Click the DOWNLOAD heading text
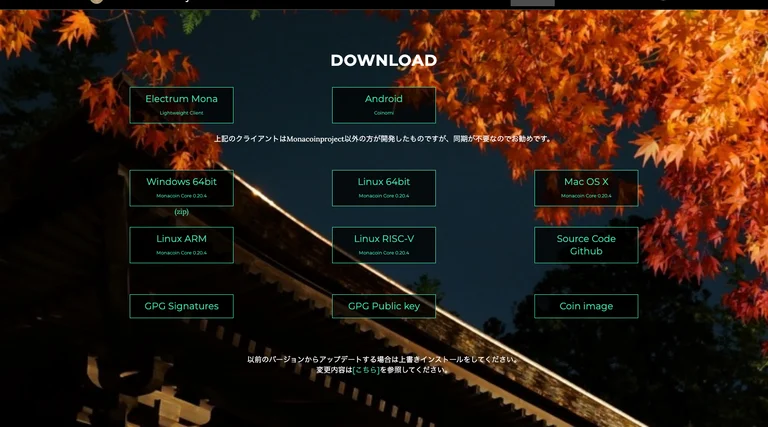 tap(384, 60)
